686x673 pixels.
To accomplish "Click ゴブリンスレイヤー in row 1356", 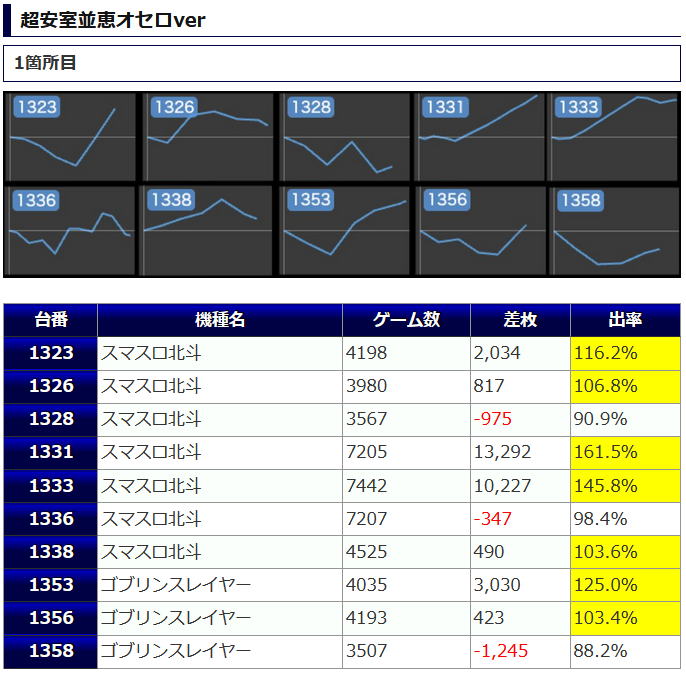I will 176,618.
